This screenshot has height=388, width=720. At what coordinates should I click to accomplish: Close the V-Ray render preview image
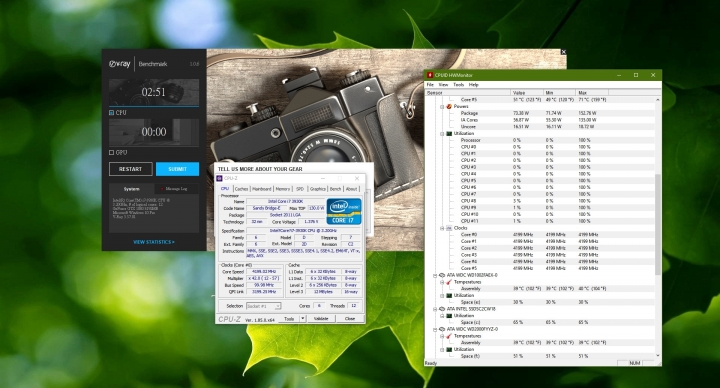(x=563, y=52)
